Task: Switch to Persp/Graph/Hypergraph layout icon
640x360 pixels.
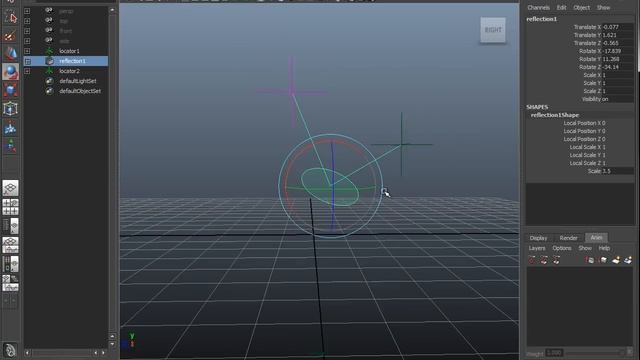Action: [11, 283]
